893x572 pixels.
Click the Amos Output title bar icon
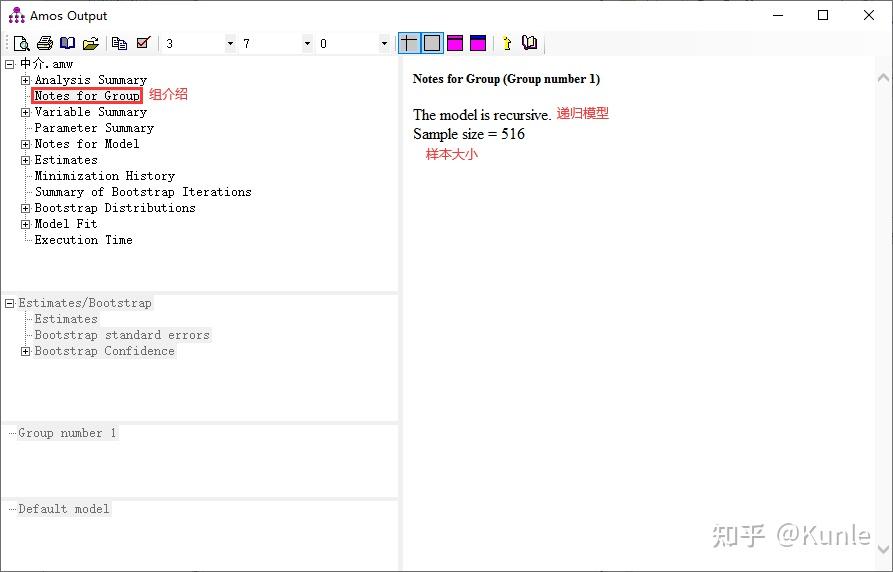17,15
